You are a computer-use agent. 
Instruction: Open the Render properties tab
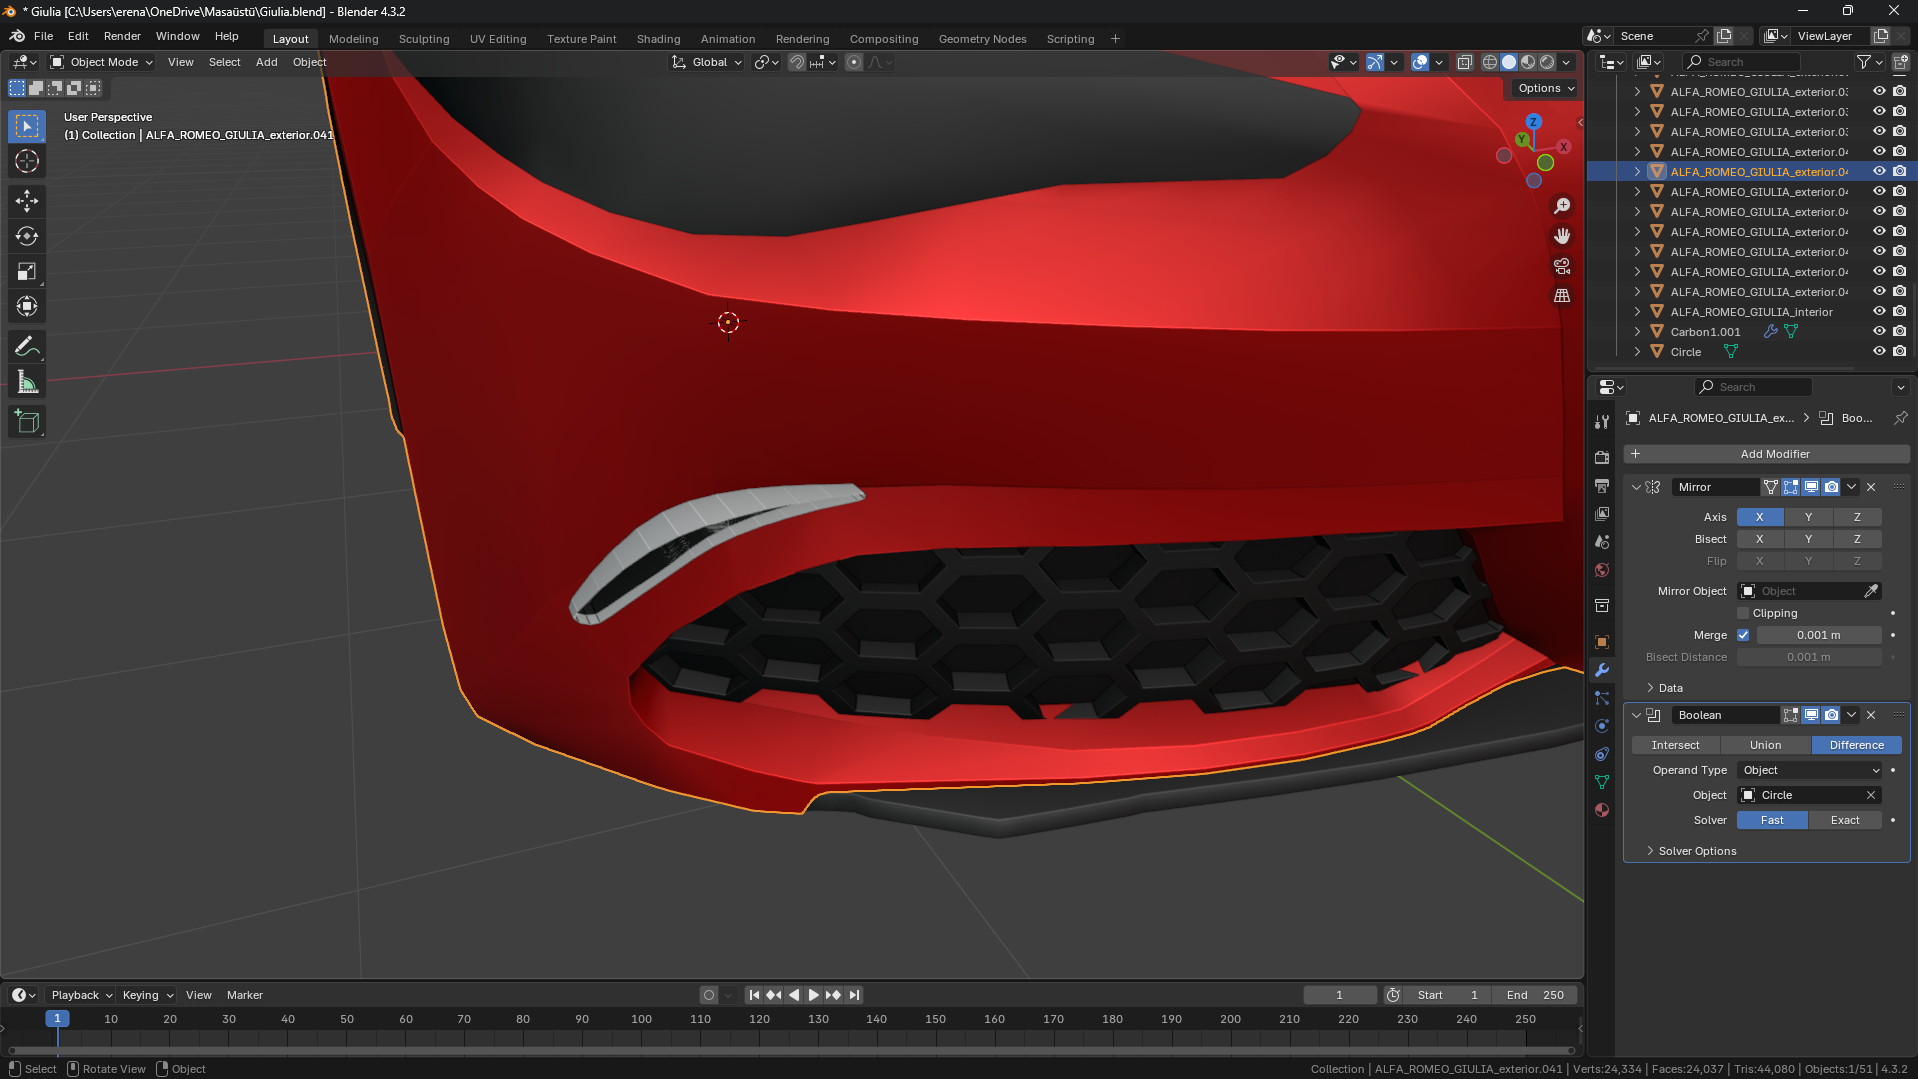(x=1602, y=457)
